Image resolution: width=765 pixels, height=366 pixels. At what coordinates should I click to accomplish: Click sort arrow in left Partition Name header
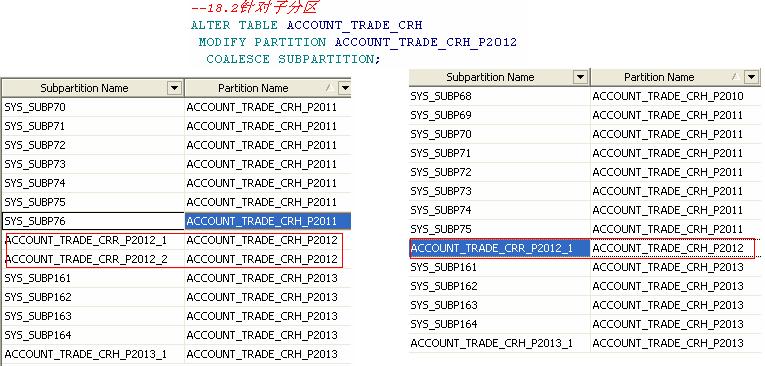coord(329,88)
